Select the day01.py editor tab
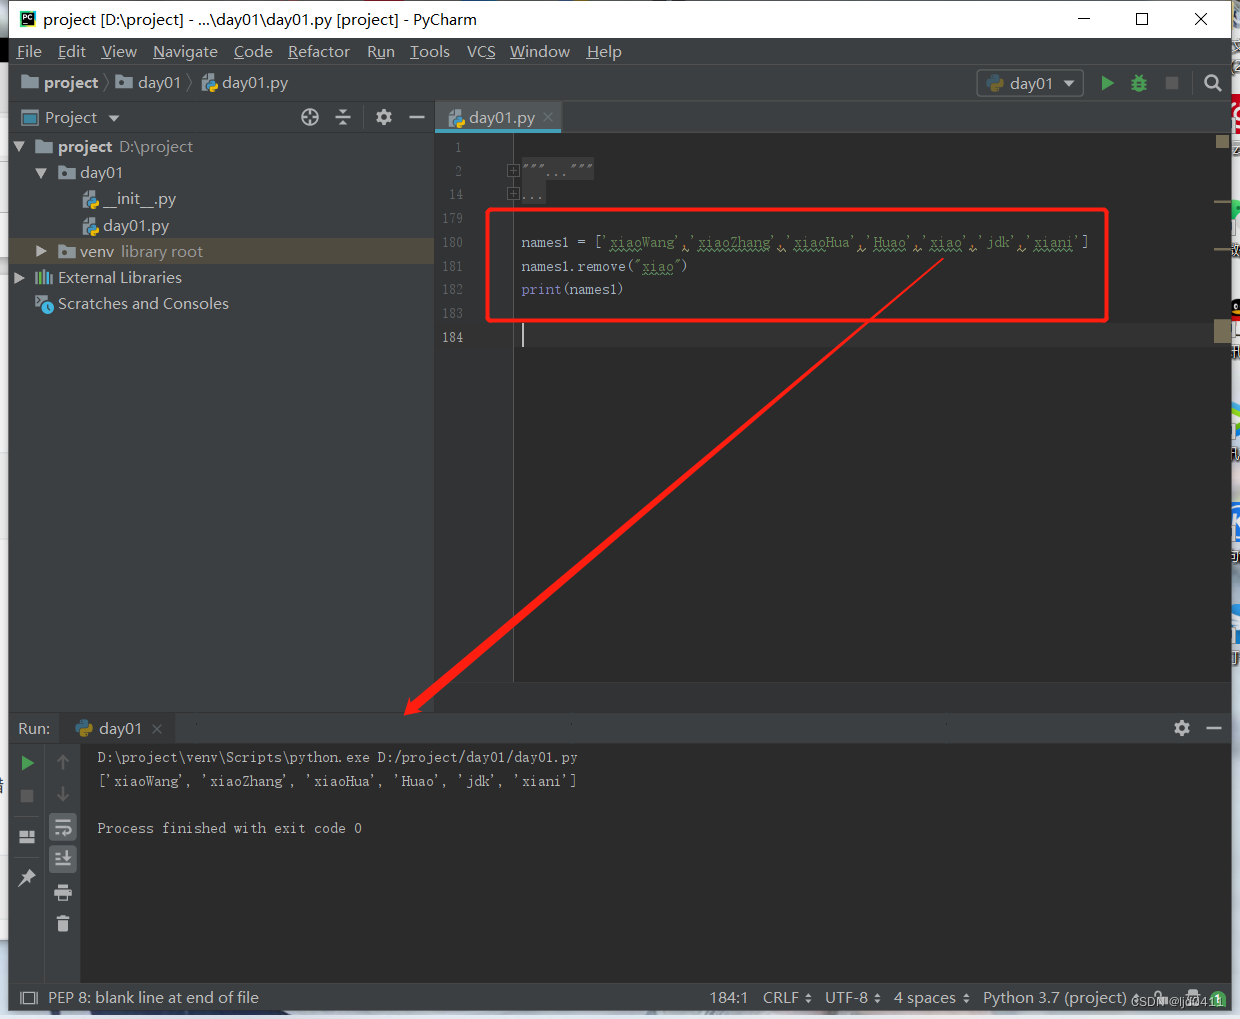 point(498,117)
